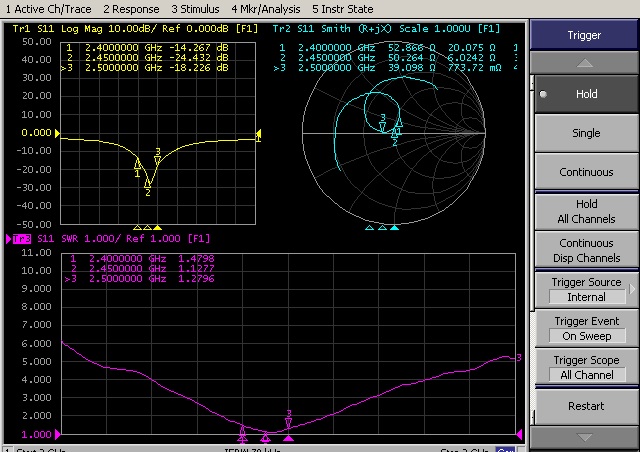
Task: Click active marker triangle below Log Mag plot
Action: point(158,227)
